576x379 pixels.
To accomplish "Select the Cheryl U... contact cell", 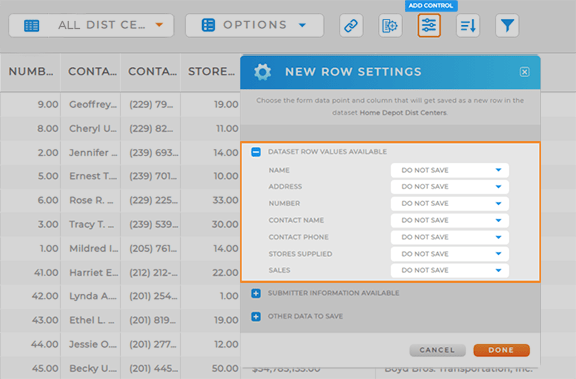I will pyautogui.click(x=91, y=129).
